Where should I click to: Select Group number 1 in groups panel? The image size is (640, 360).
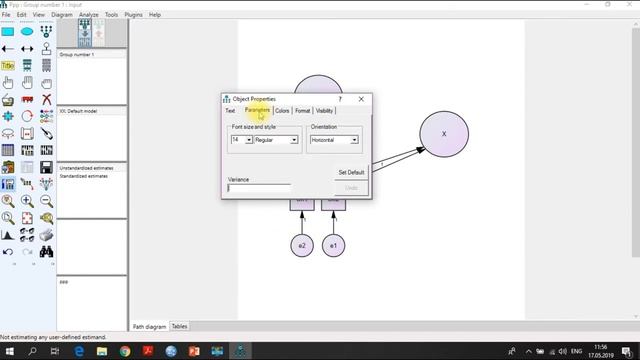coord(77,54)
